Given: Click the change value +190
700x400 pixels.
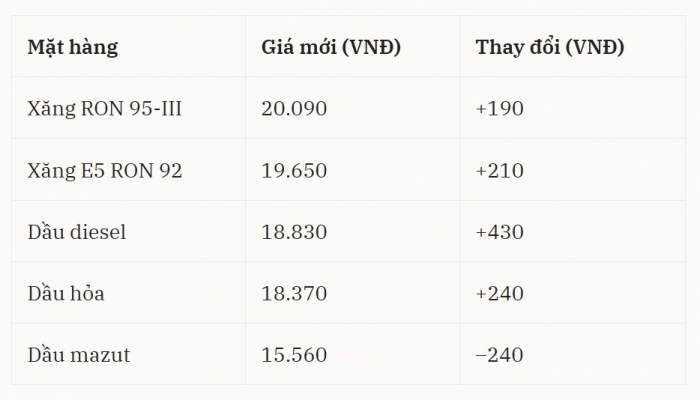Looking at the screenshot, I should coord(500,108).
